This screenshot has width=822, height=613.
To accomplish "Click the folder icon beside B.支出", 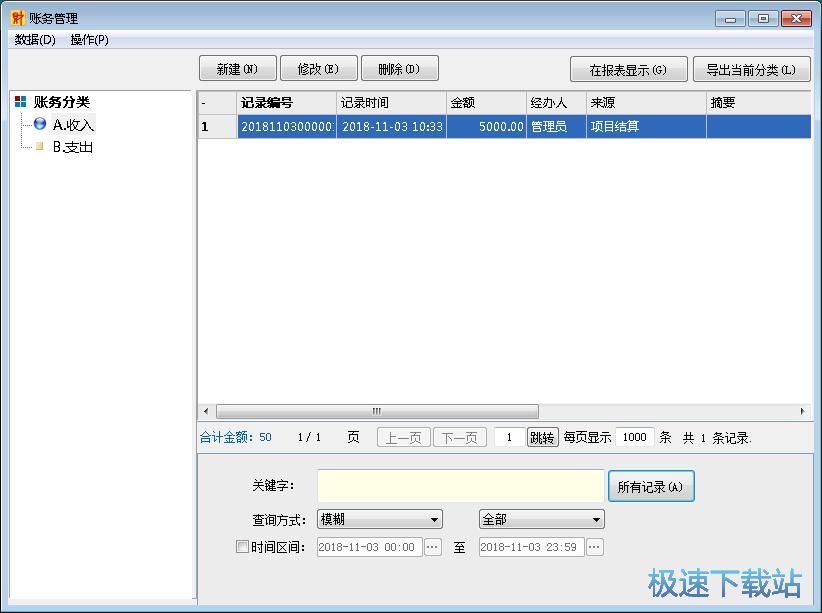I will (x=40, y=146).
